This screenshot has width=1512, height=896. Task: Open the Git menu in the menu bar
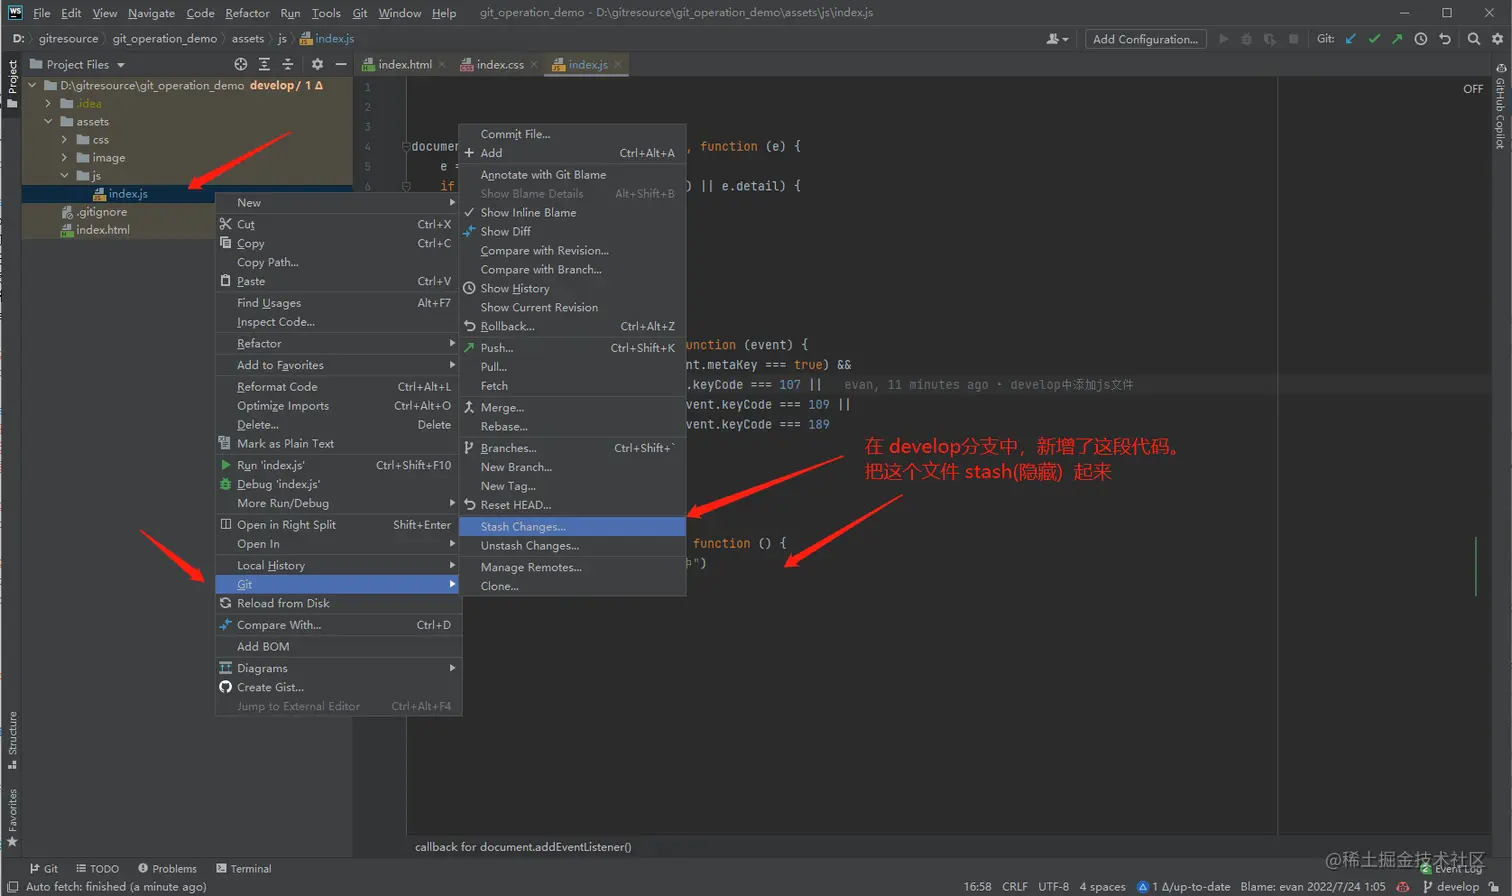click(x=360, y=13)
